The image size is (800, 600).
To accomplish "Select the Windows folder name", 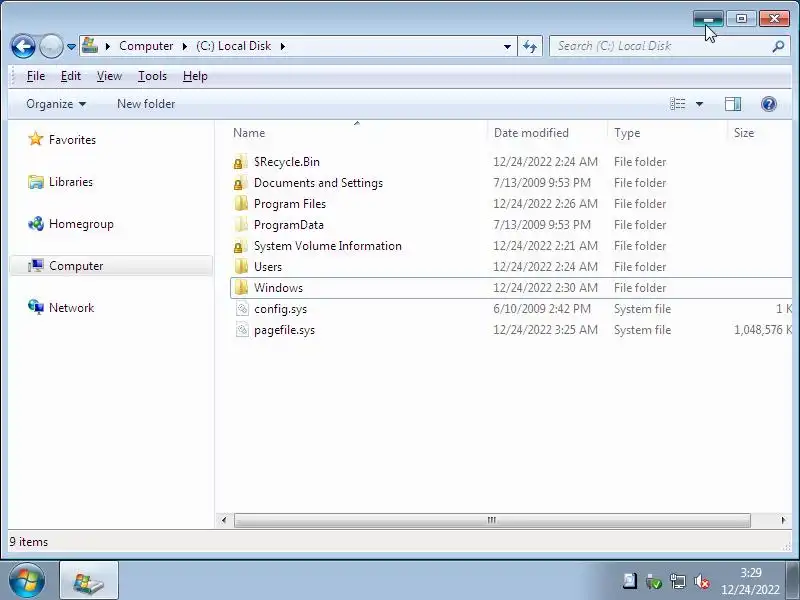I will (x=279, y=288).
